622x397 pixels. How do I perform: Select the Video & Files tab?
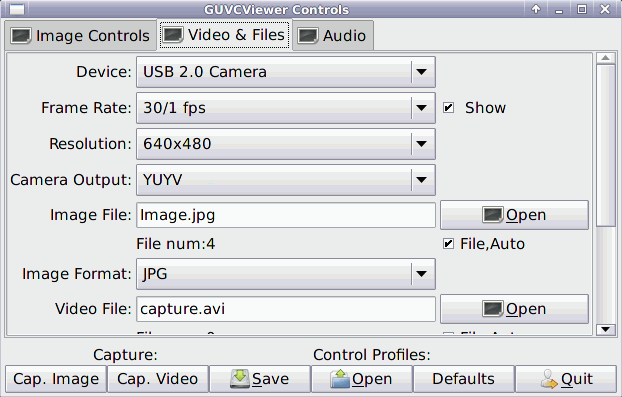(225, 35)
